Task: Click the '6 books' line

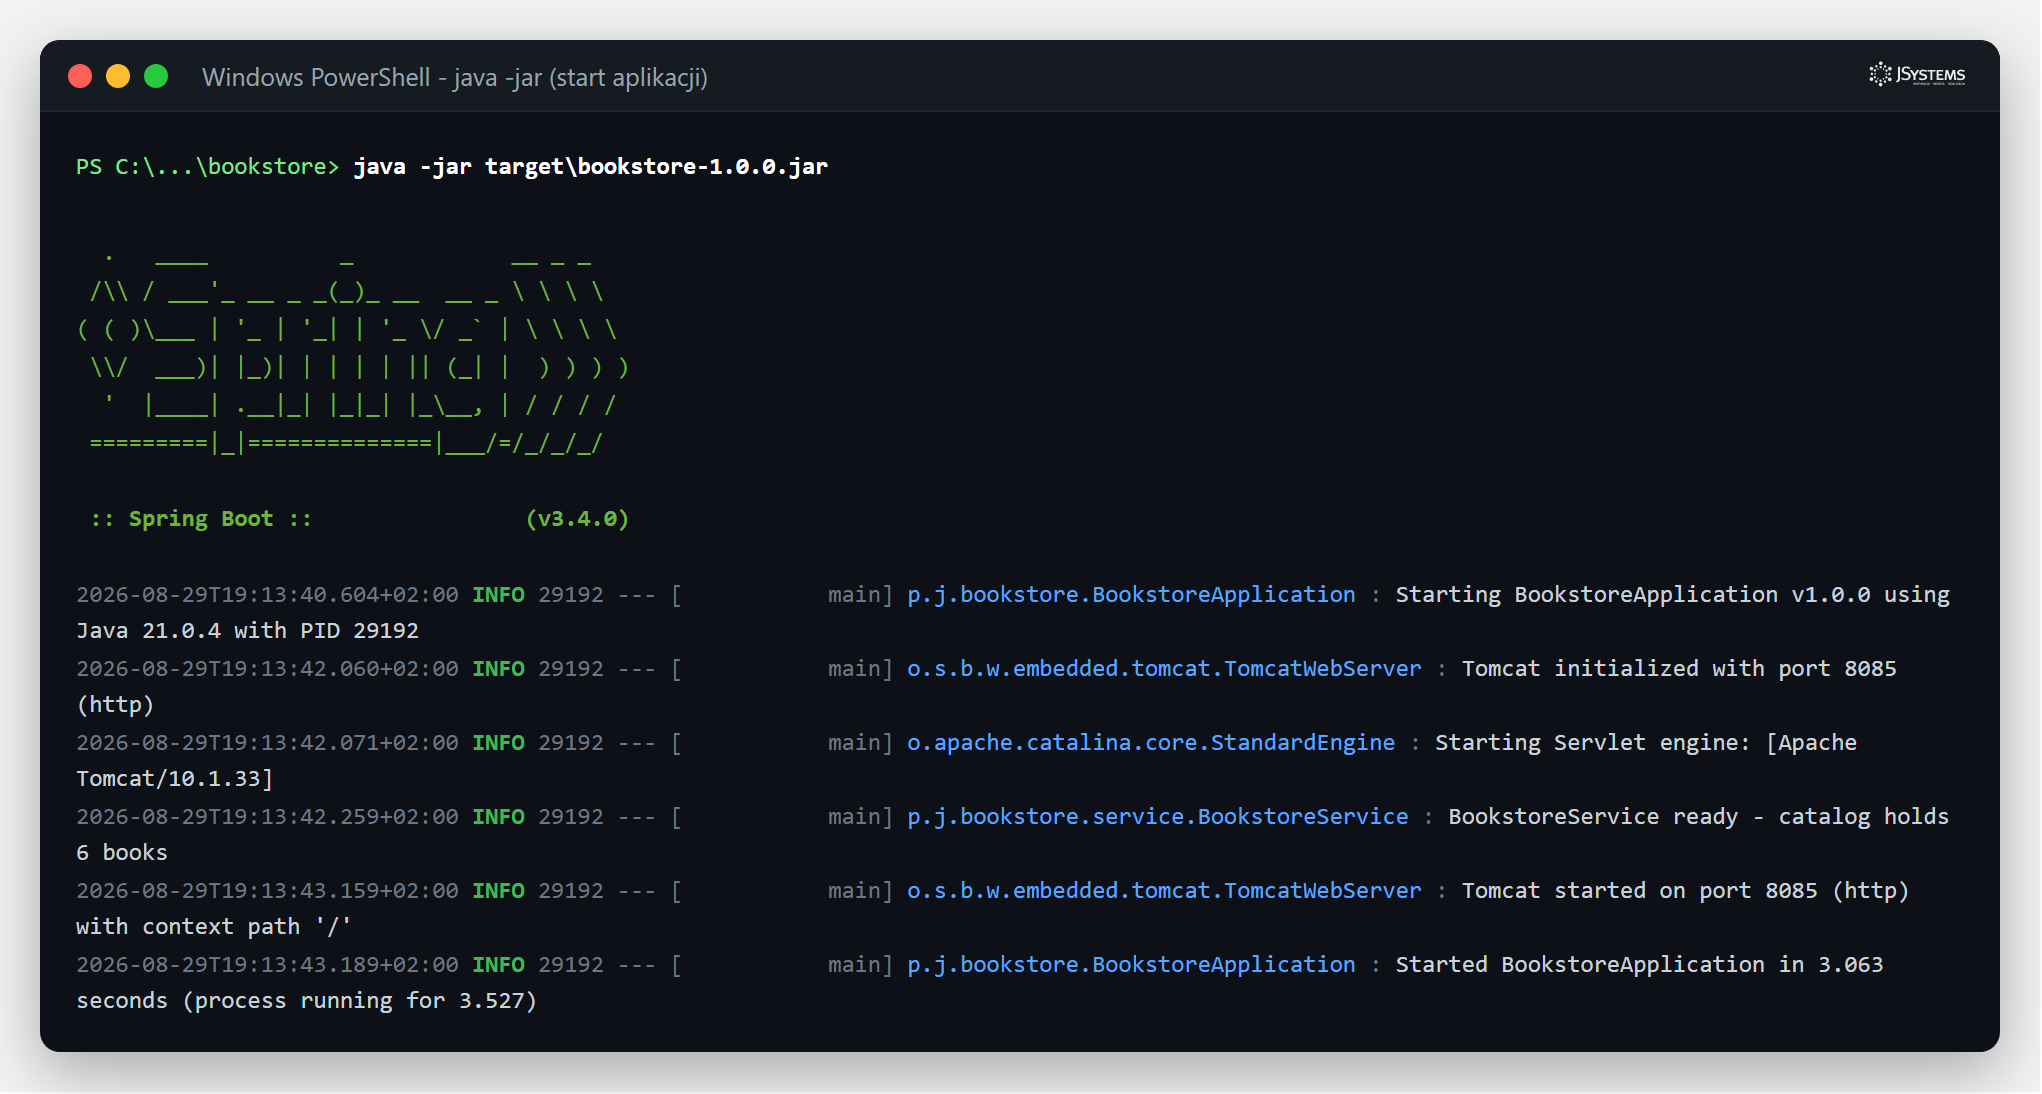Action: 122,853
